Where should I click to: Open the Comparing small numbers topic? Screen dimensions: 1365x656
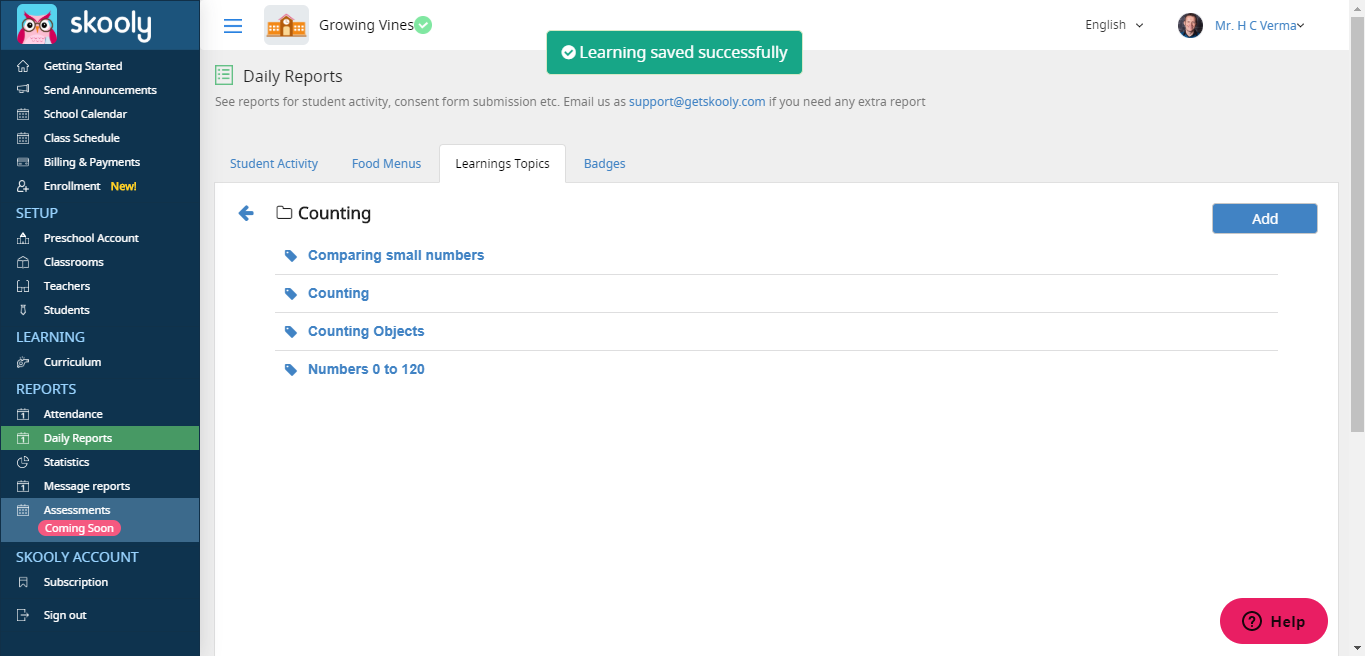tap(396, 256)
